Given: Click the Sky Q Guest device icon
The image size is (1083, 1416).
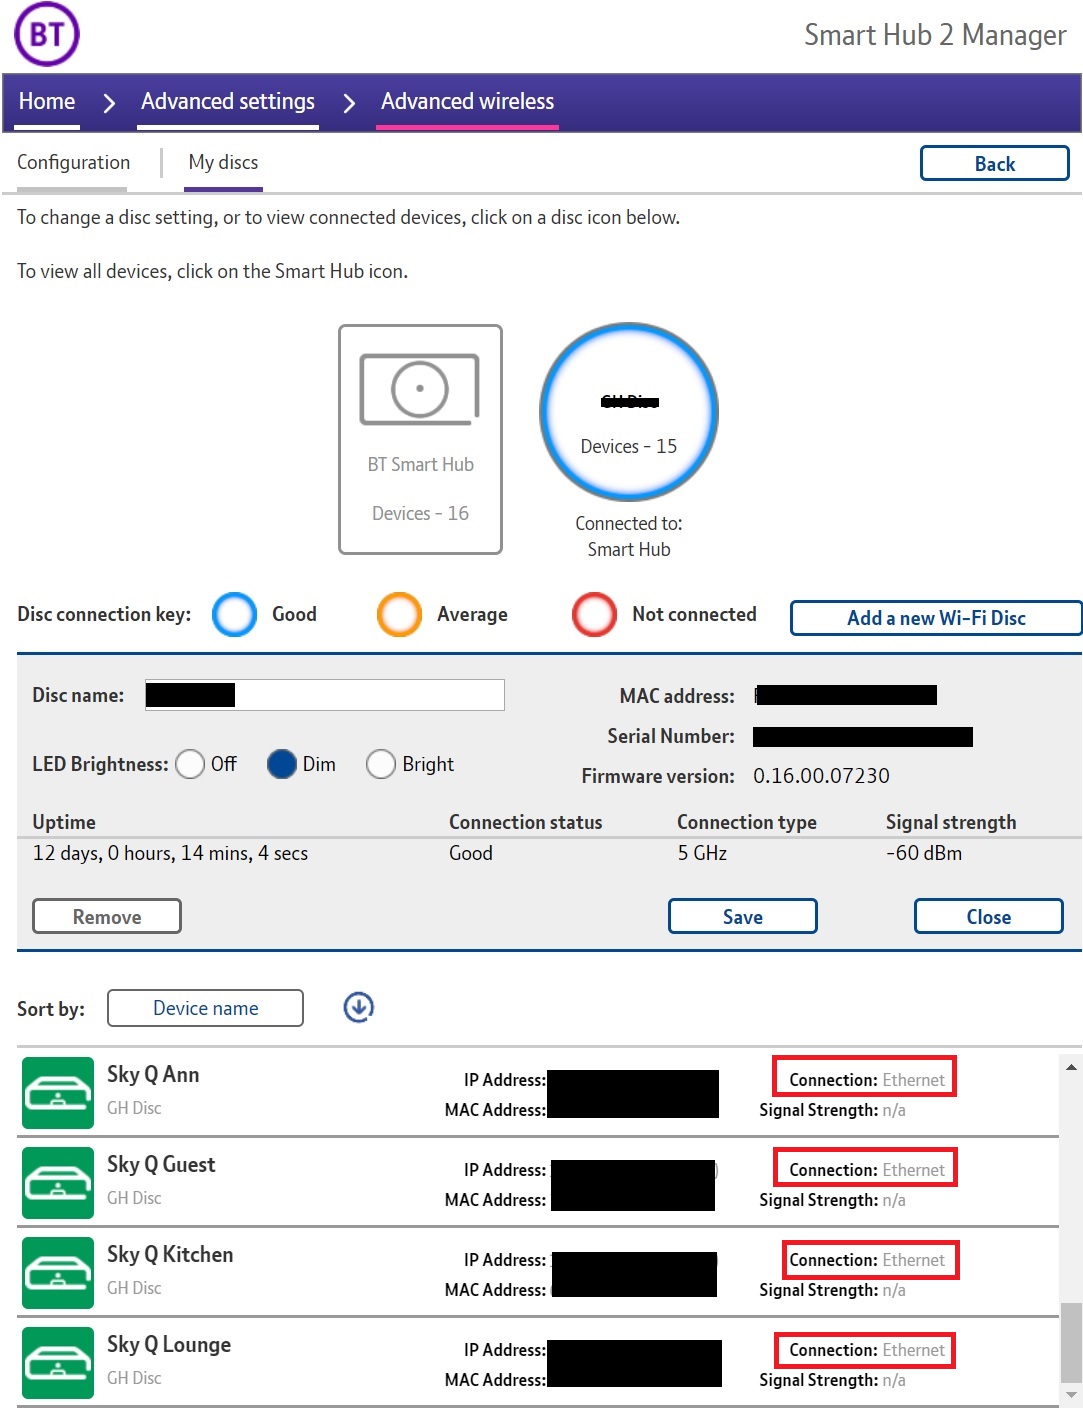Looking at the screenshot, I should pyautogui.click(x=58, y=1182).
